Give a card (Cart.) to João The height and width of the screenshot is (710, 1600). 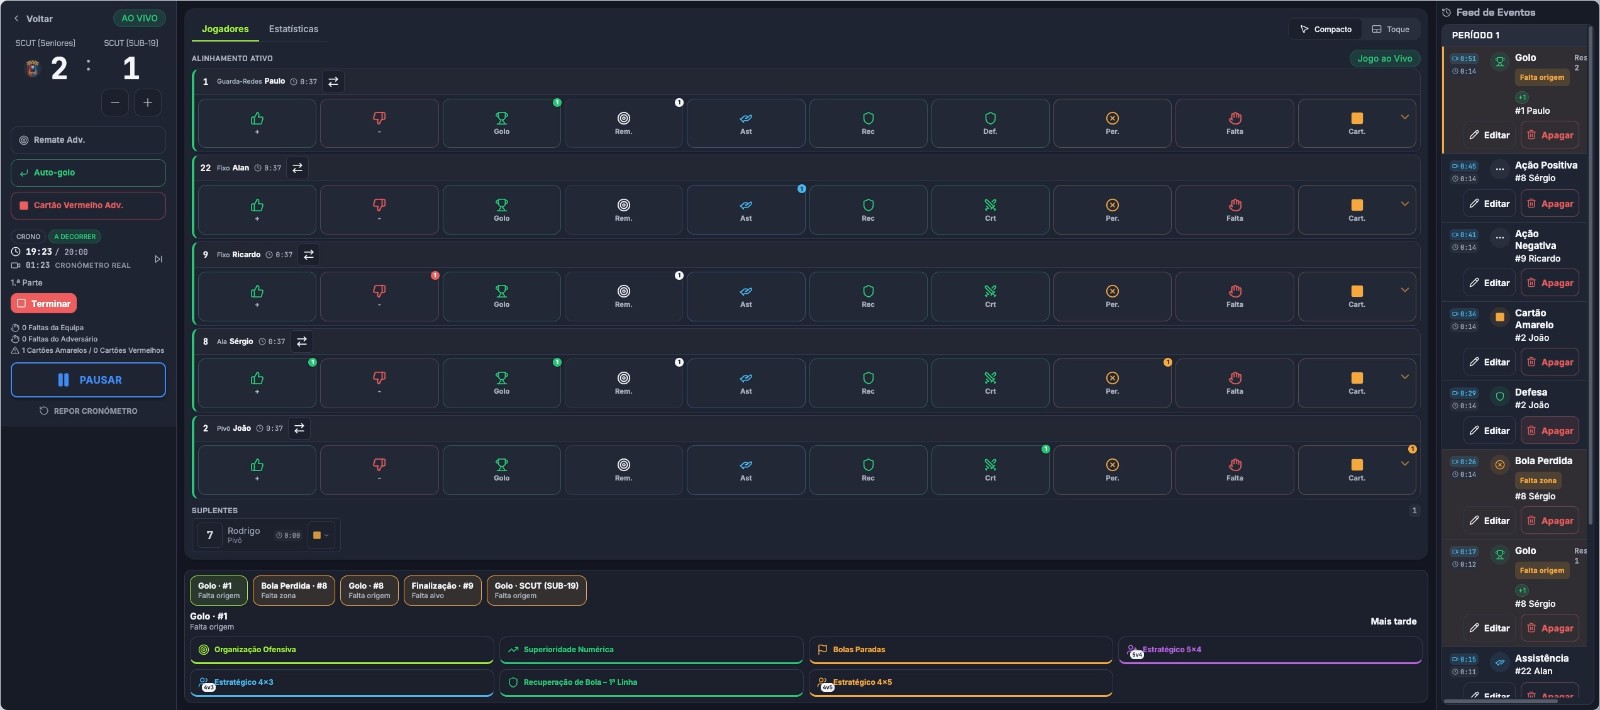tap(1357, 470)
